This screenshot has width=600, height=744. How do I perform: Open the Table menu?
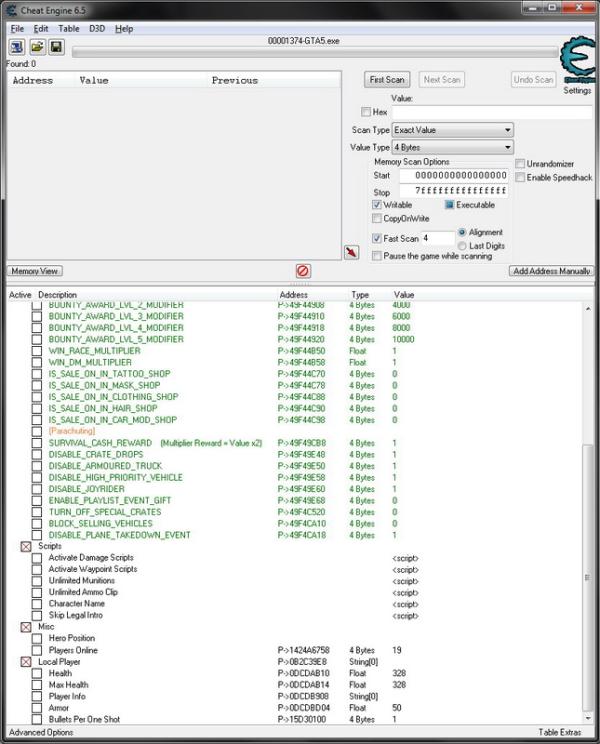(x=69, y=28)
